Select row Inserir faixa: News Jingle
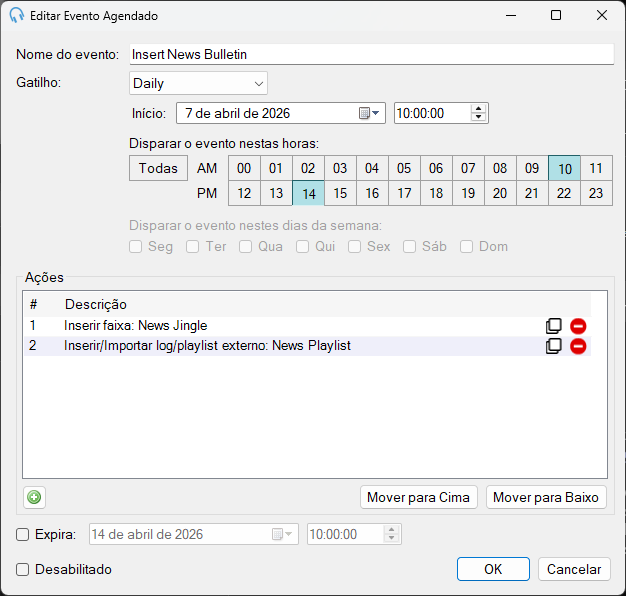This screenshot has height=596, width=626. click(x=307, y=326)
